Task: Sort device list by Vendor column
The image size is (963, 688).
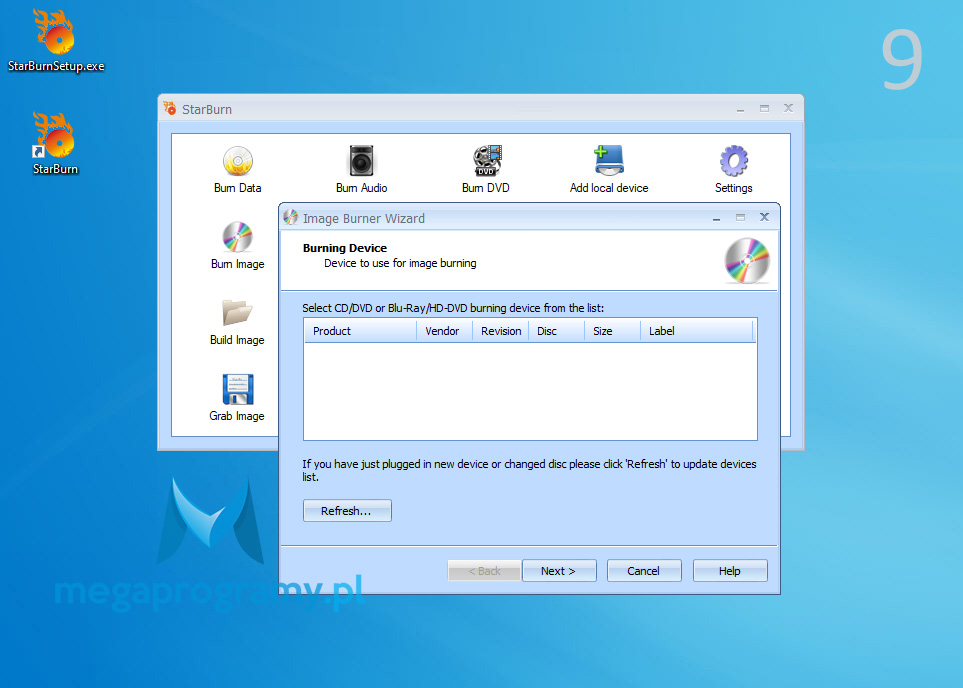Action: coord(444,331)
